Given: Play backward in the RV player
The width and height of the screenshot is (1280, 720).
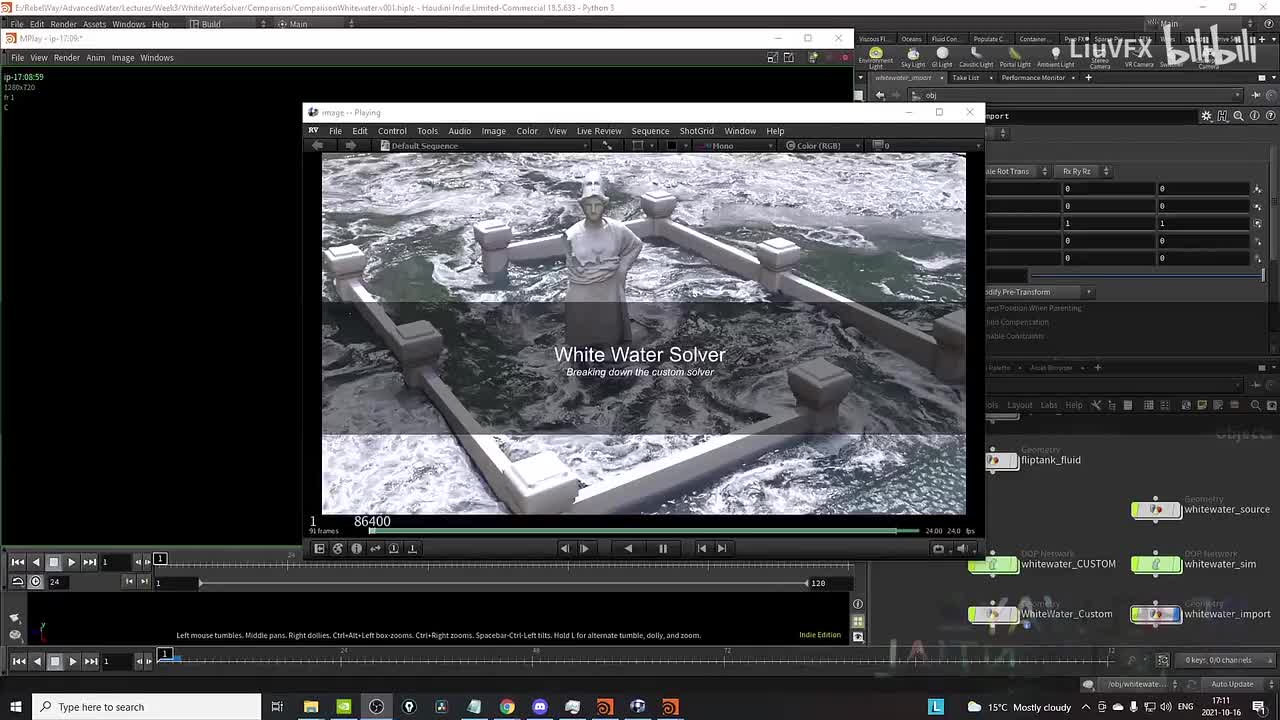Looking at the screenshot, I should click(628, 548).
